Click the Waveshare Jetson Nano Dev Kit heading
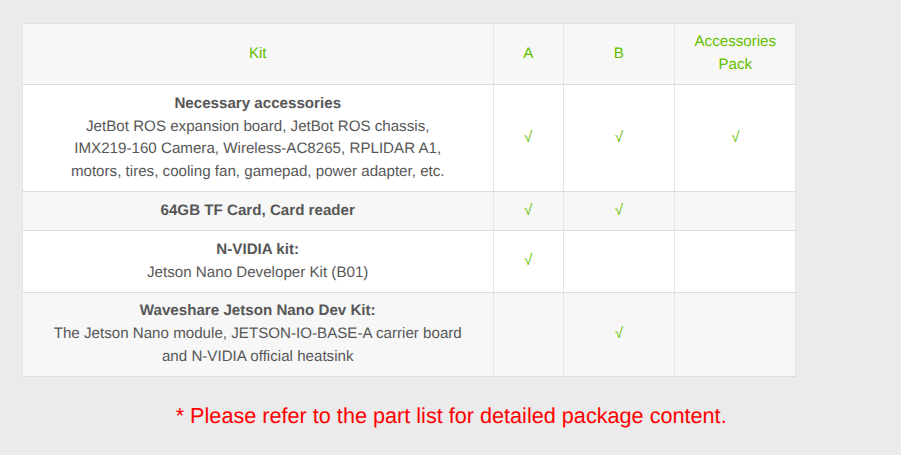901x455 pixels. pos(257,310)
